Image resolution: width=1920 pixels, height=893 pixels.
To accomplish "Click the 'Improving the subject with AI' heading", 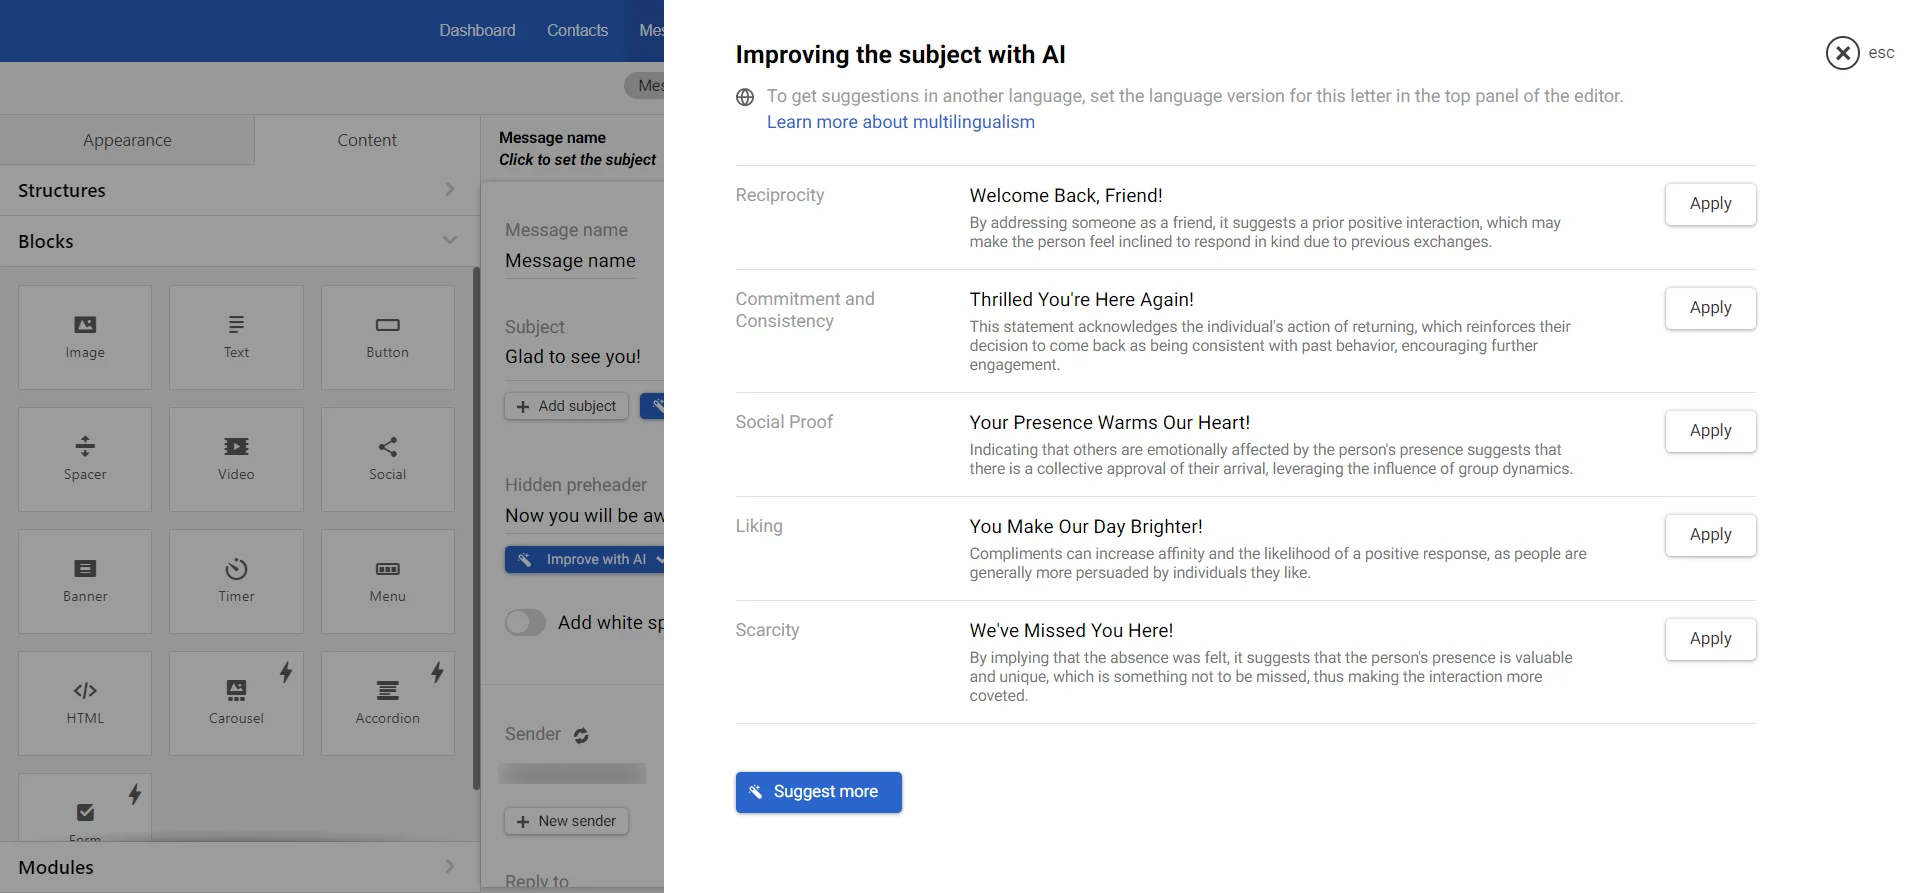I will 900,54.
